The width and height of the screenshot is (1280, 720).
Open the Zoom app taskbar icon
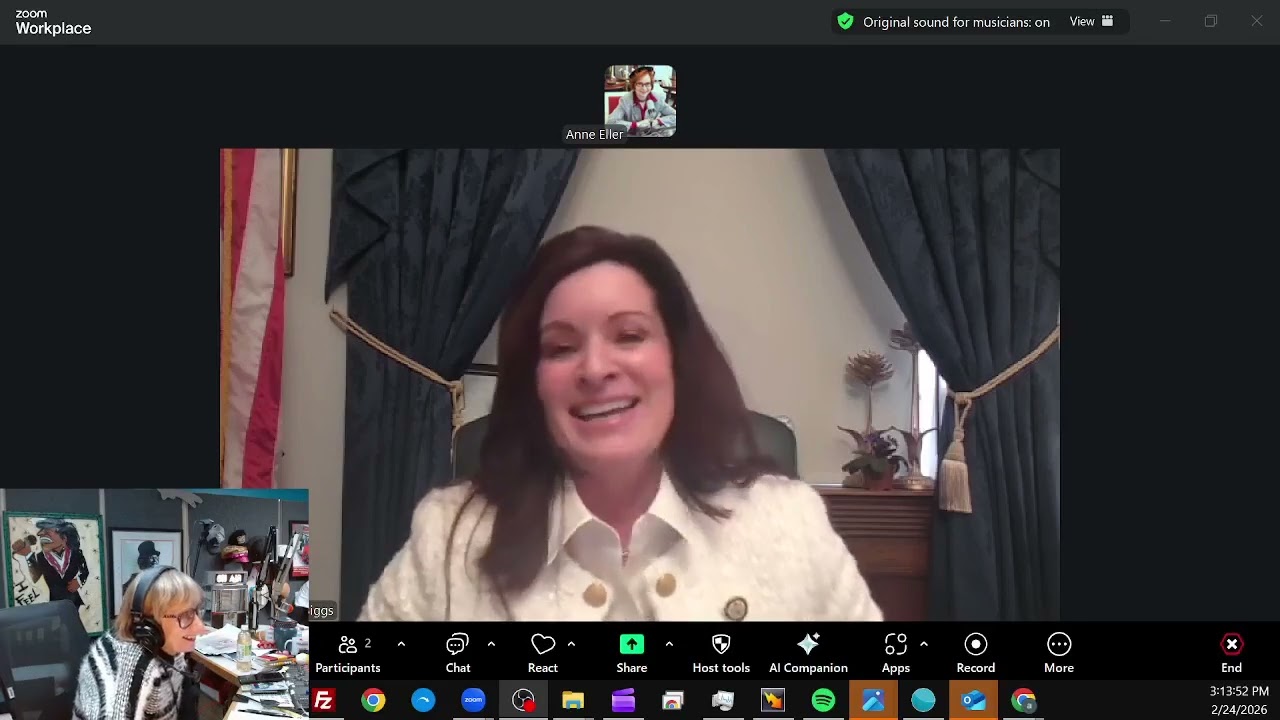473,700
